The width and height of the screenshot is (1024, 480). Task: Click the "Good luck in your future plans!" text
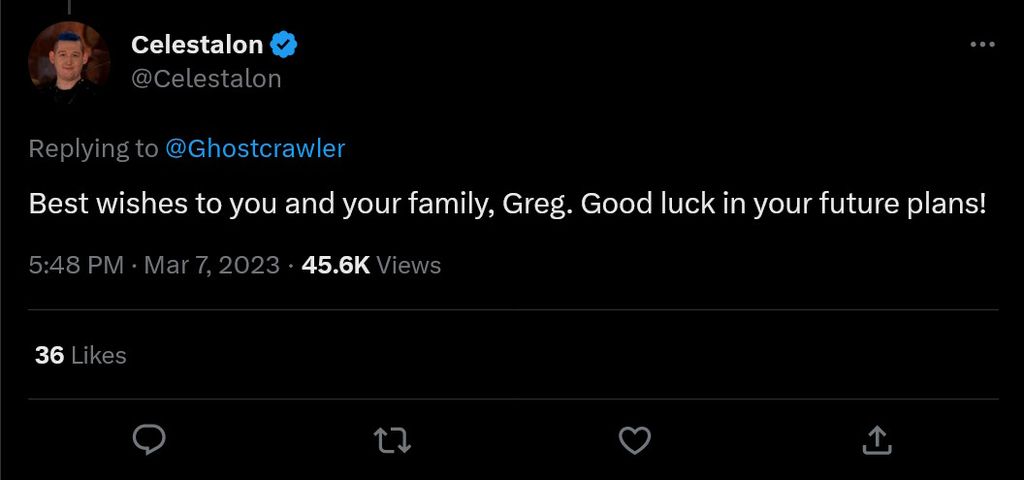[784, 205]
